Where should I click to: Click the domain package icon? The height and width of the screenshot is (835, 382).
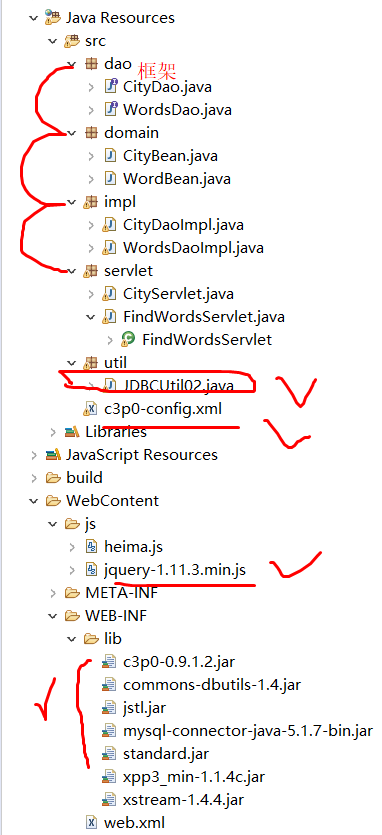tap(92, 132)
